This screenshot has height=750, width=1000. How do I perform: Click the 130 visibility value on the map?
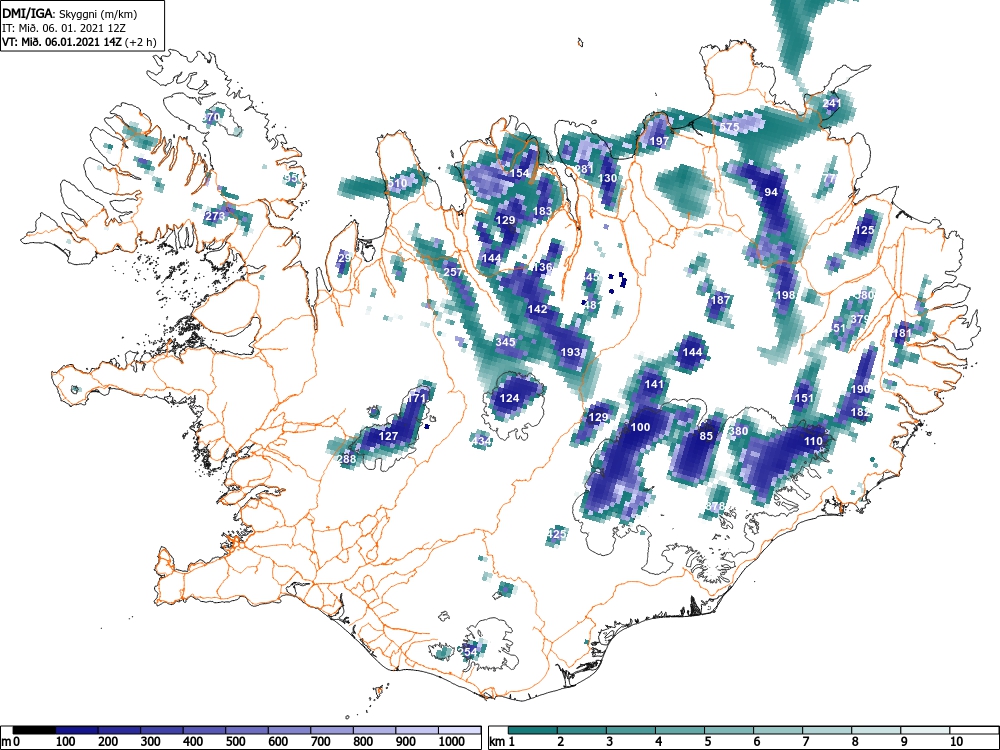coord(608,178)
